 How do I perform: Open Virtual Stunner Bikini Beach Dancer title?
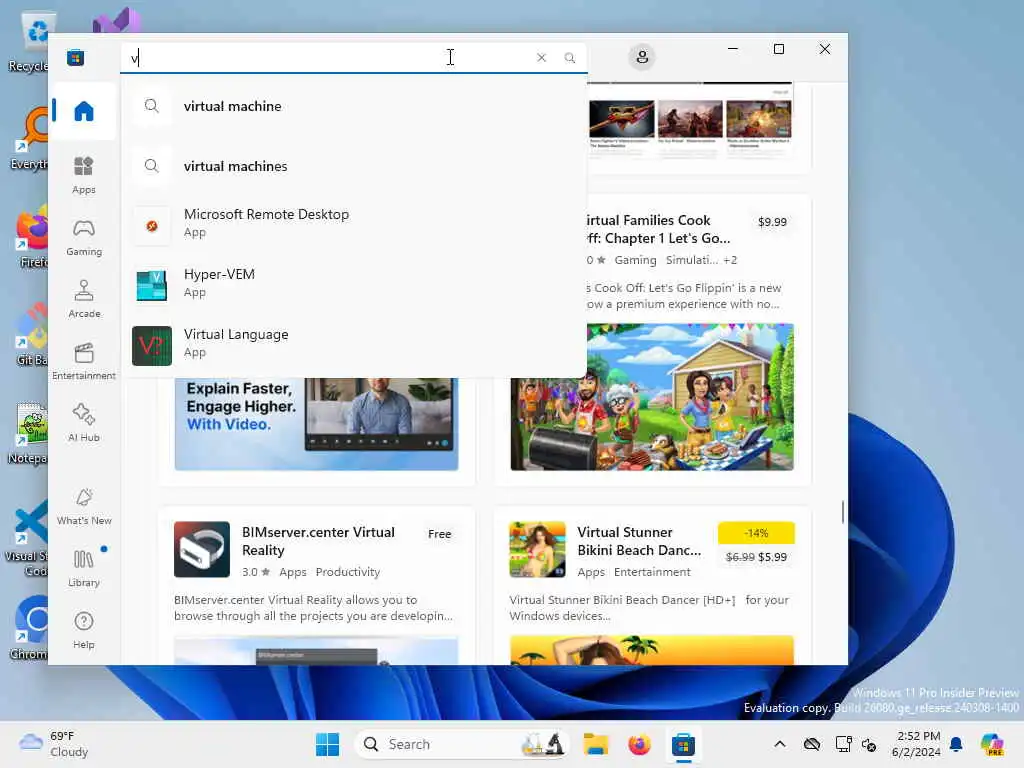tap(639, 541)
